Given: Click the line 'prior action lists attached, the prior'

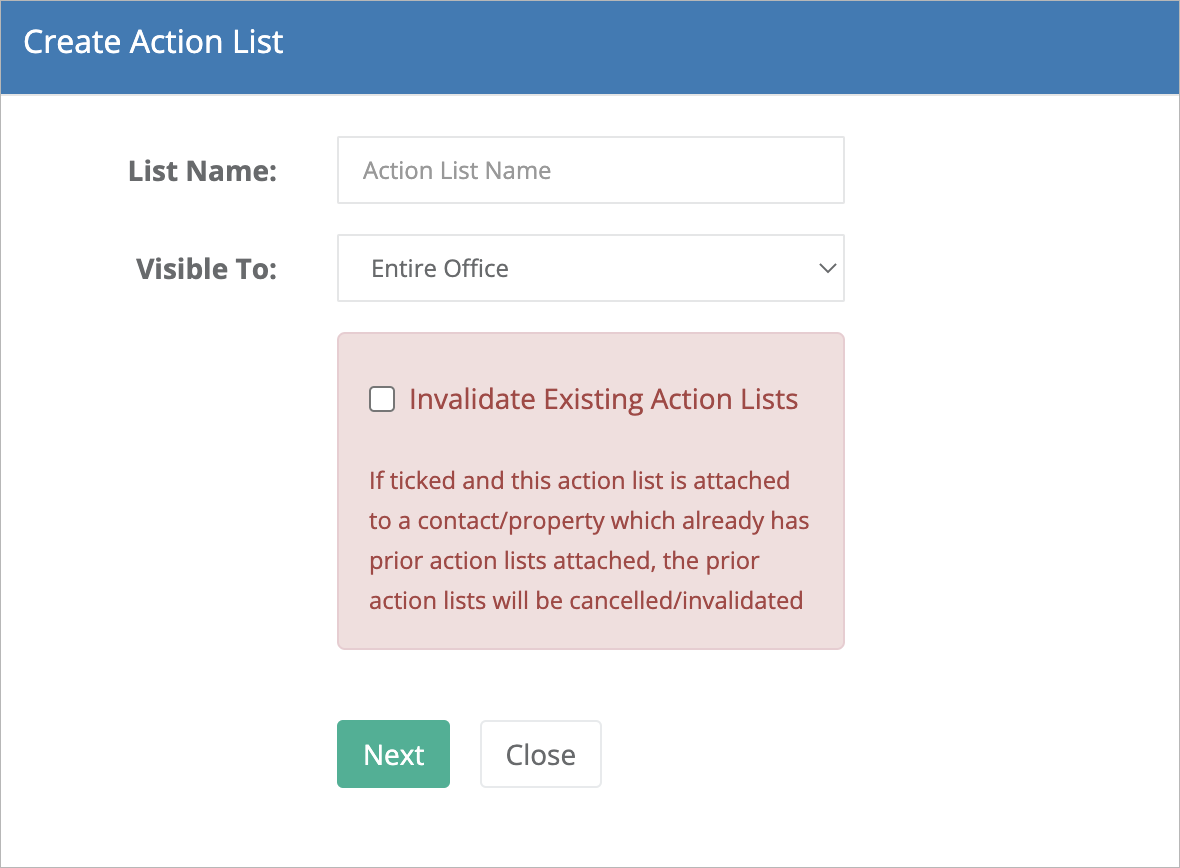Looking at the screenshot, I should click(x=564, y=561).
